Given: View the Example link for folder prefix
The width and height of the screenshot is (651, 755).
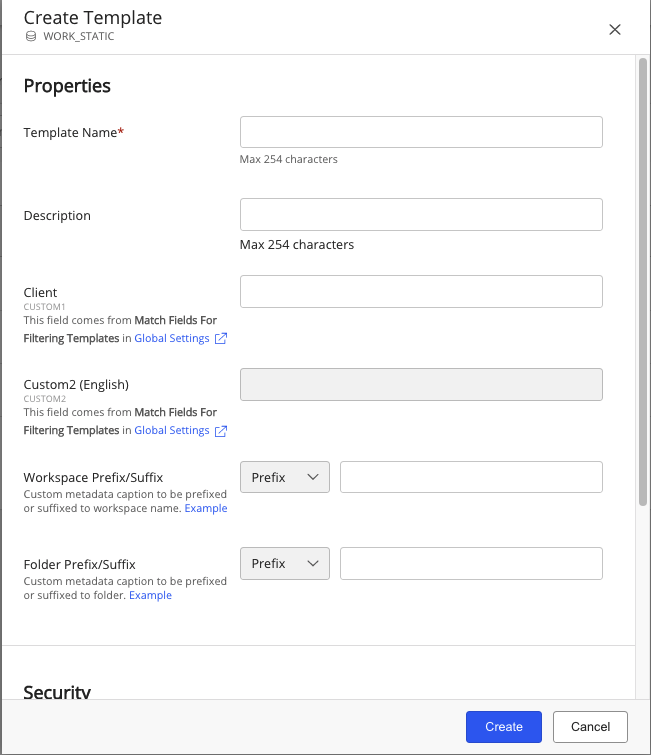Looking at the screenshot, I should click(150, 595).
